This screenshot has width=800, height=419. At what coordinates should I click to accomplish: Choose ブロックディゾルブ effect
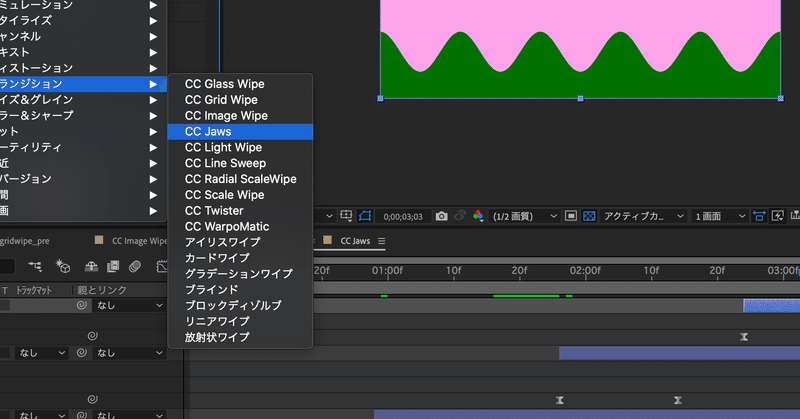click(x=240, y=305)
